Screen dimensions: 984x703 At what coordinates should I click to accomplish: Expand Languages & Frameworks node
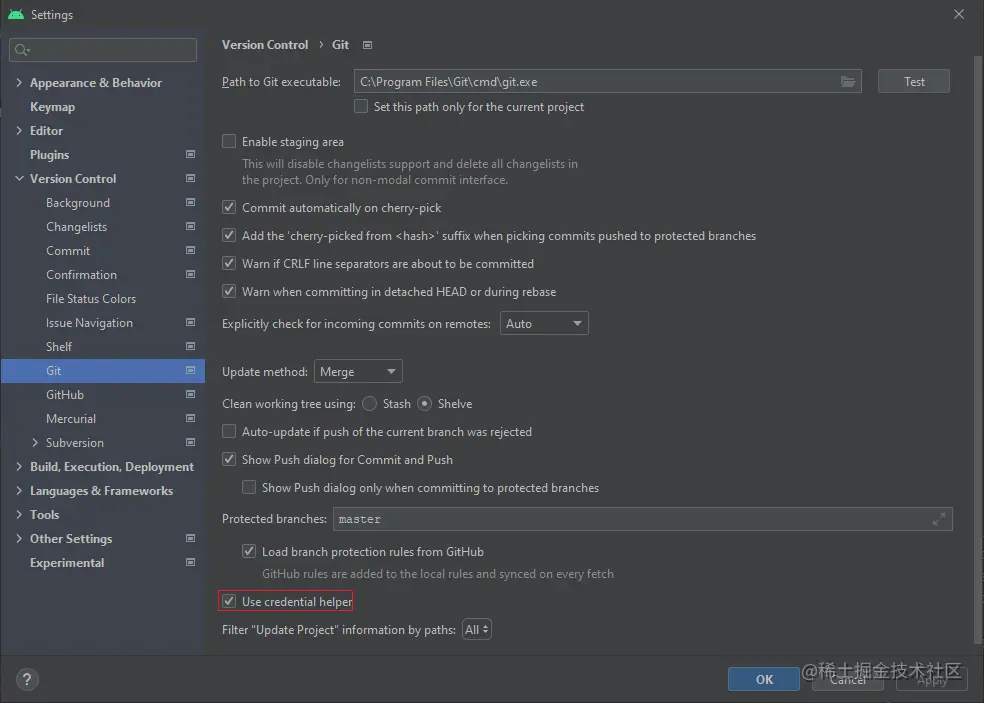click(19, 490)
